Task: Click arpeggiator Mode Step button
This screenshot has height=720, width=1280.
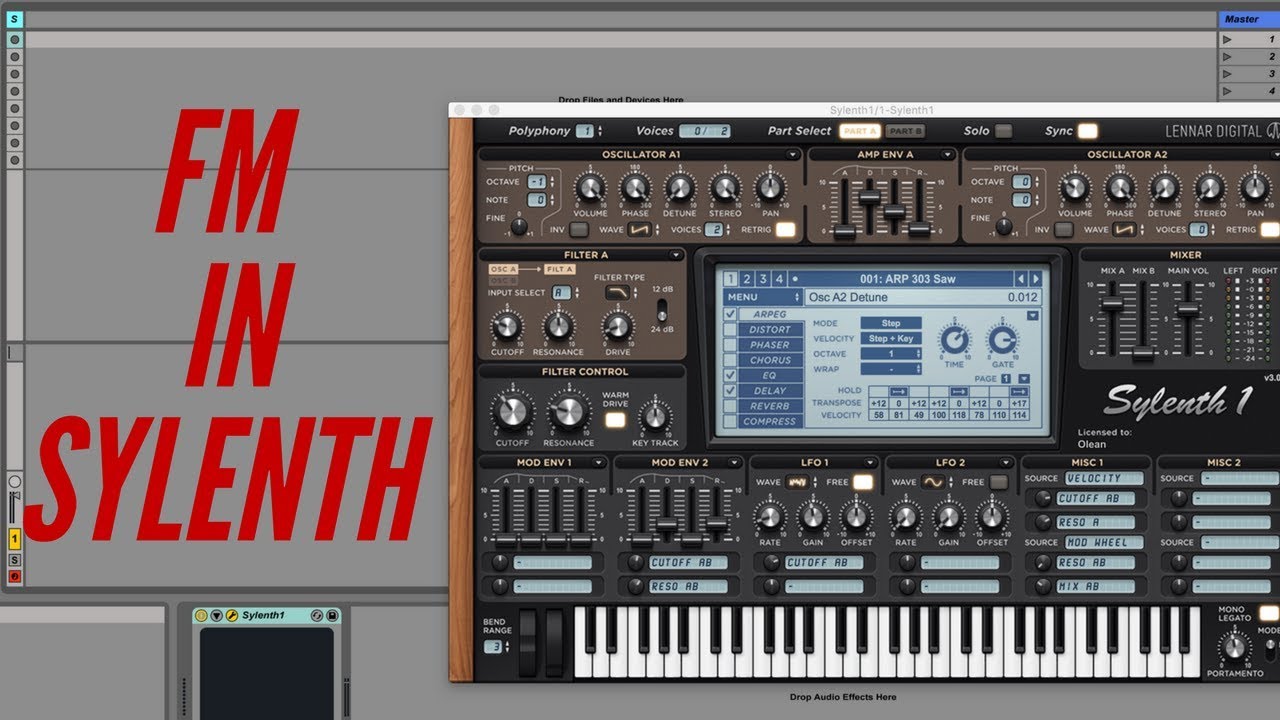Action: (x=891, y=323)
